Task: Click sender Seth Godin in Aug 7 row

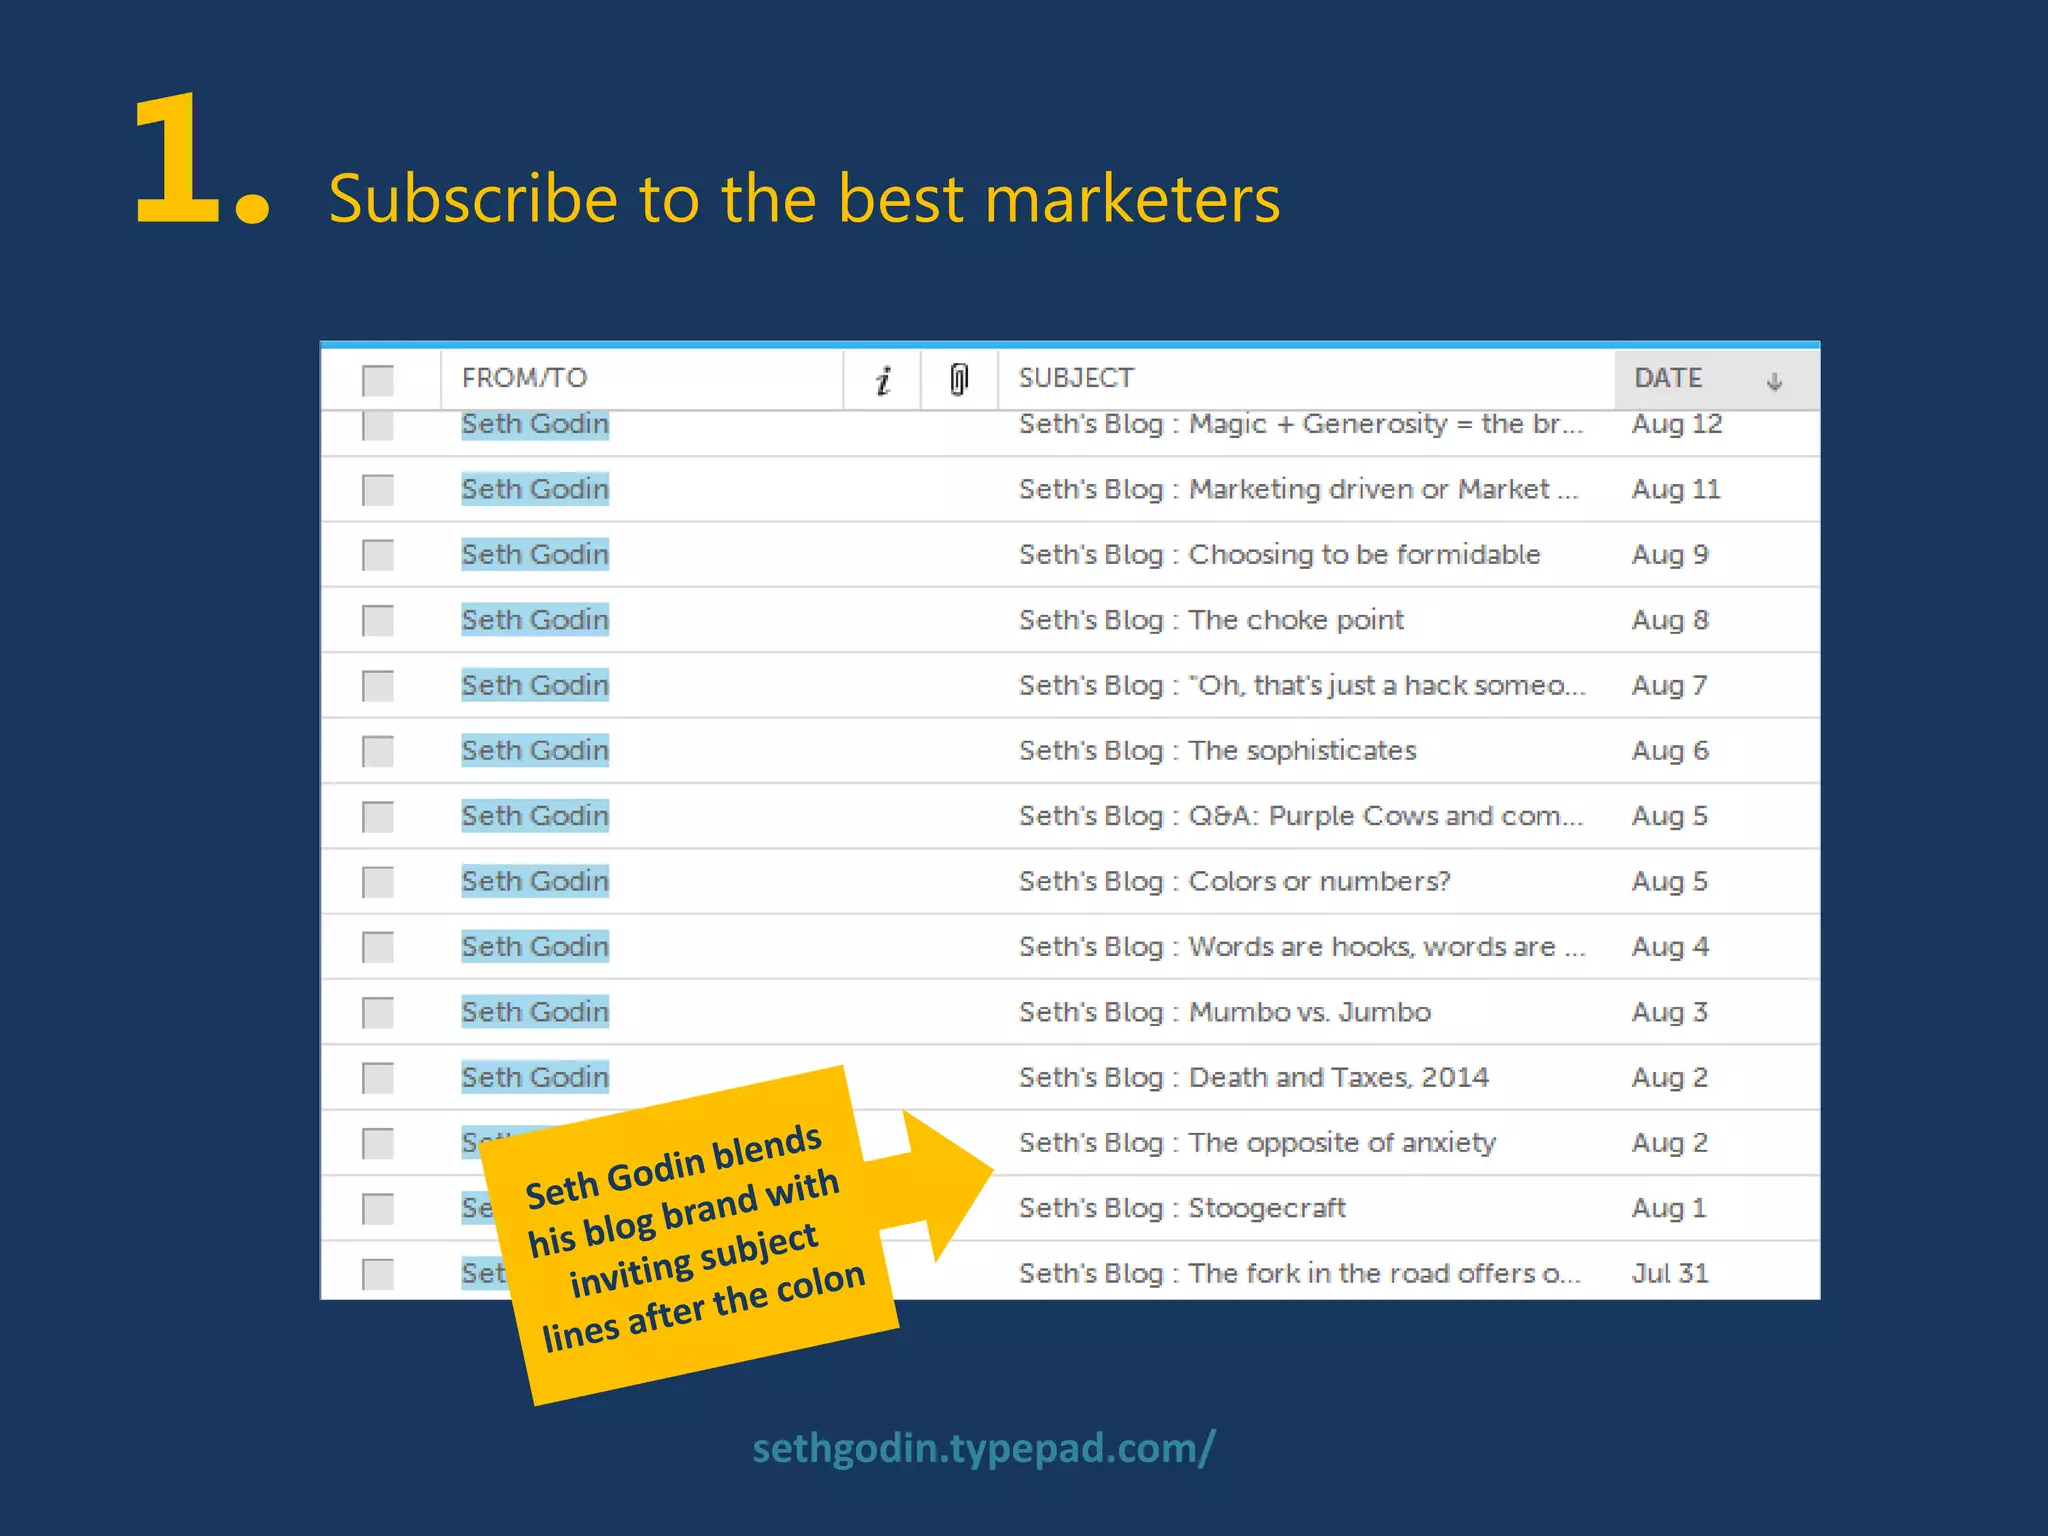Action: point(535,685)
